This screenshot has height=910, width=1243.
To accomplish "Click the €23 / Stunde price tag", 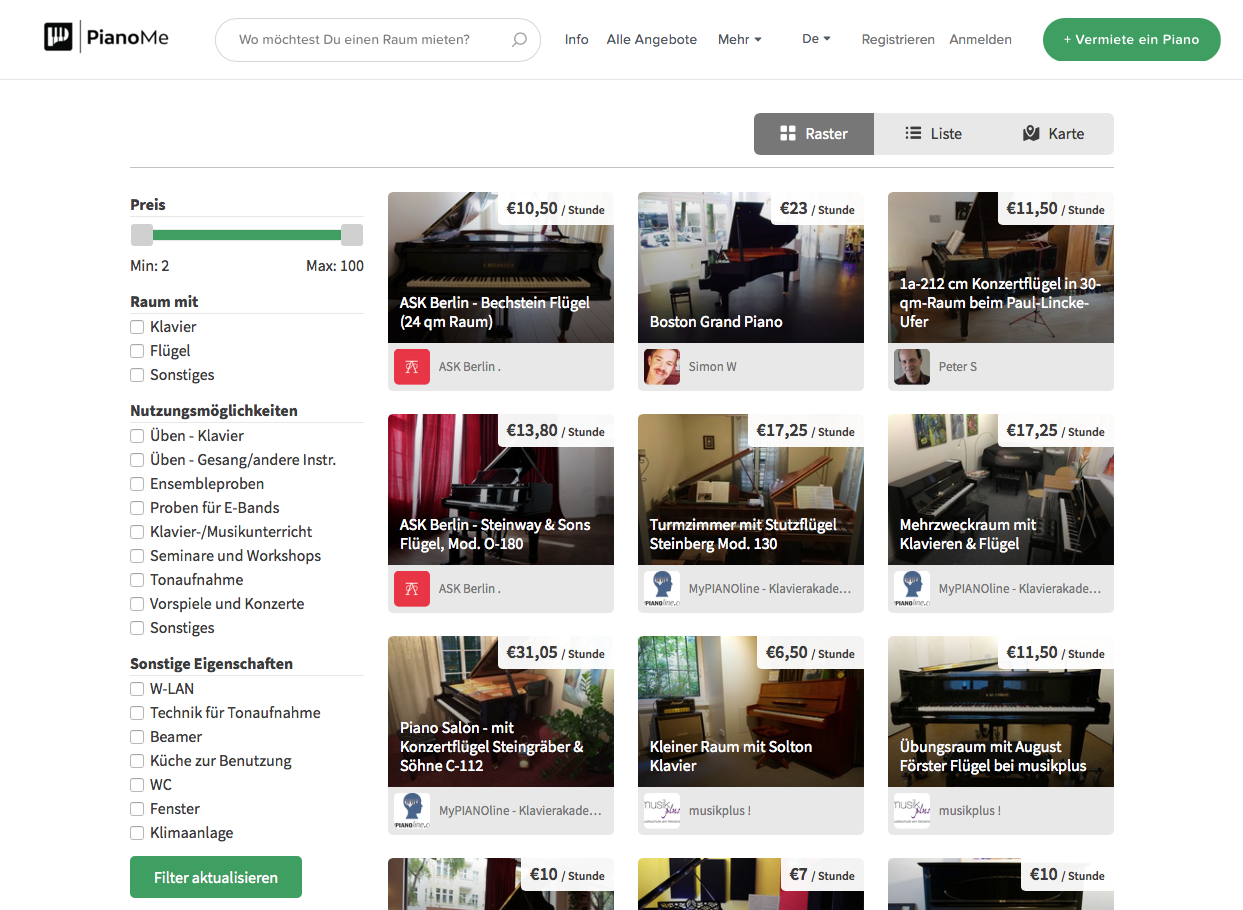I will click(817, 209).
